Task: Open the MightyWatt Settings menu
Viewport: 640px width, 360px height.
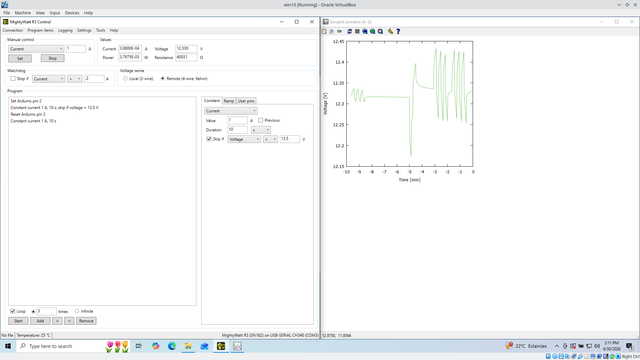Action: tap(84, 30)
